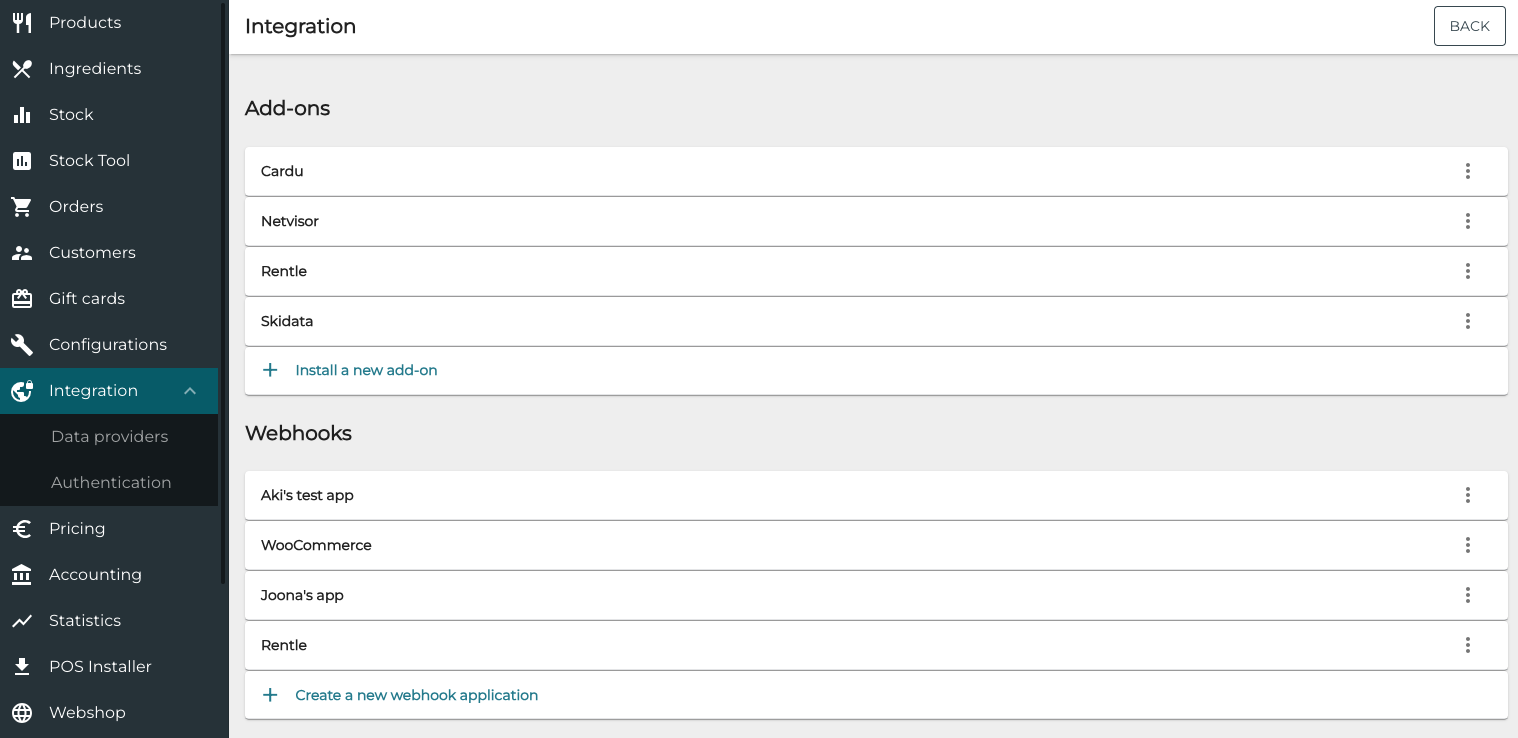The image size is (1518, 738).
Task: Click the Statistics trend line icon
Action: click(22, 620)
